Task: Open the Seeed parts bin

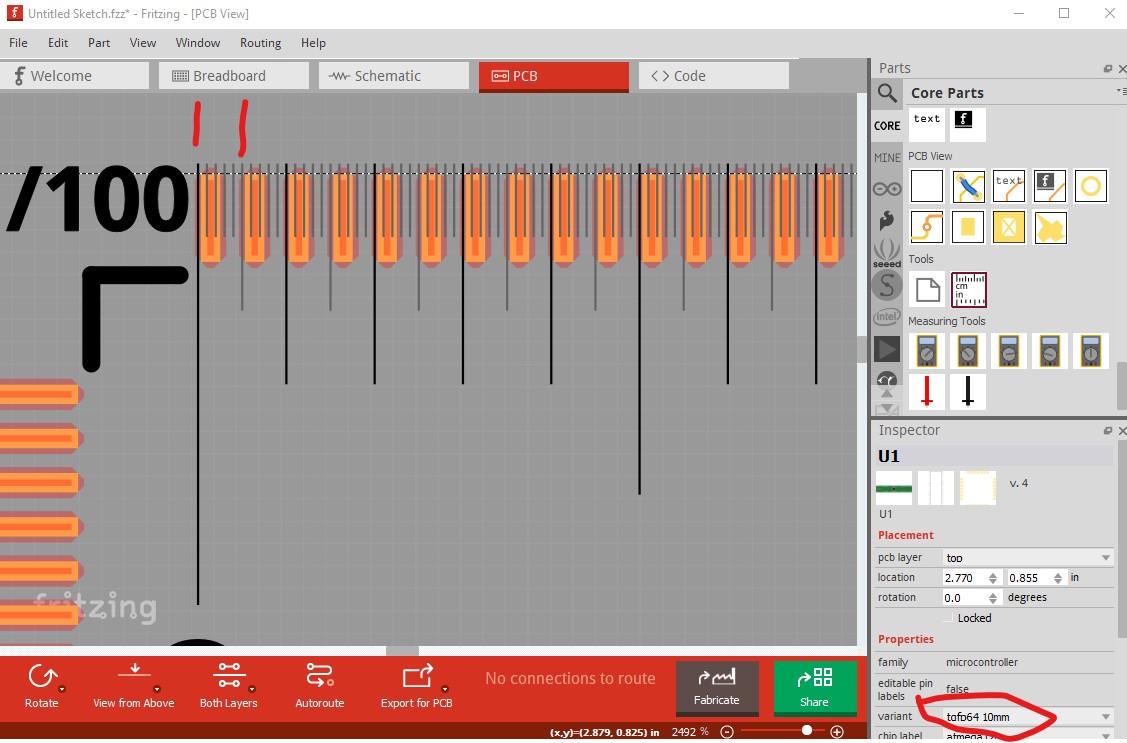Action: 887,253
